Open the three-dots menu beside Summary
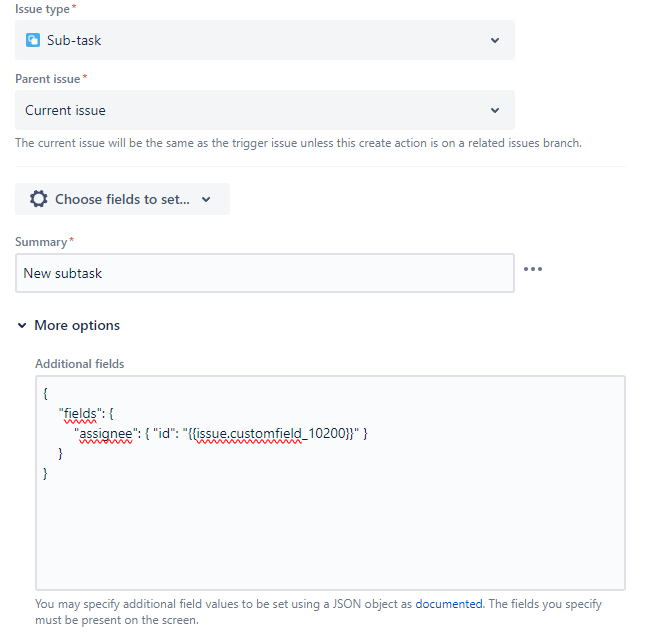Image resolution: width=645 pixels, height=642 pixels. click(x=533, y=269)
